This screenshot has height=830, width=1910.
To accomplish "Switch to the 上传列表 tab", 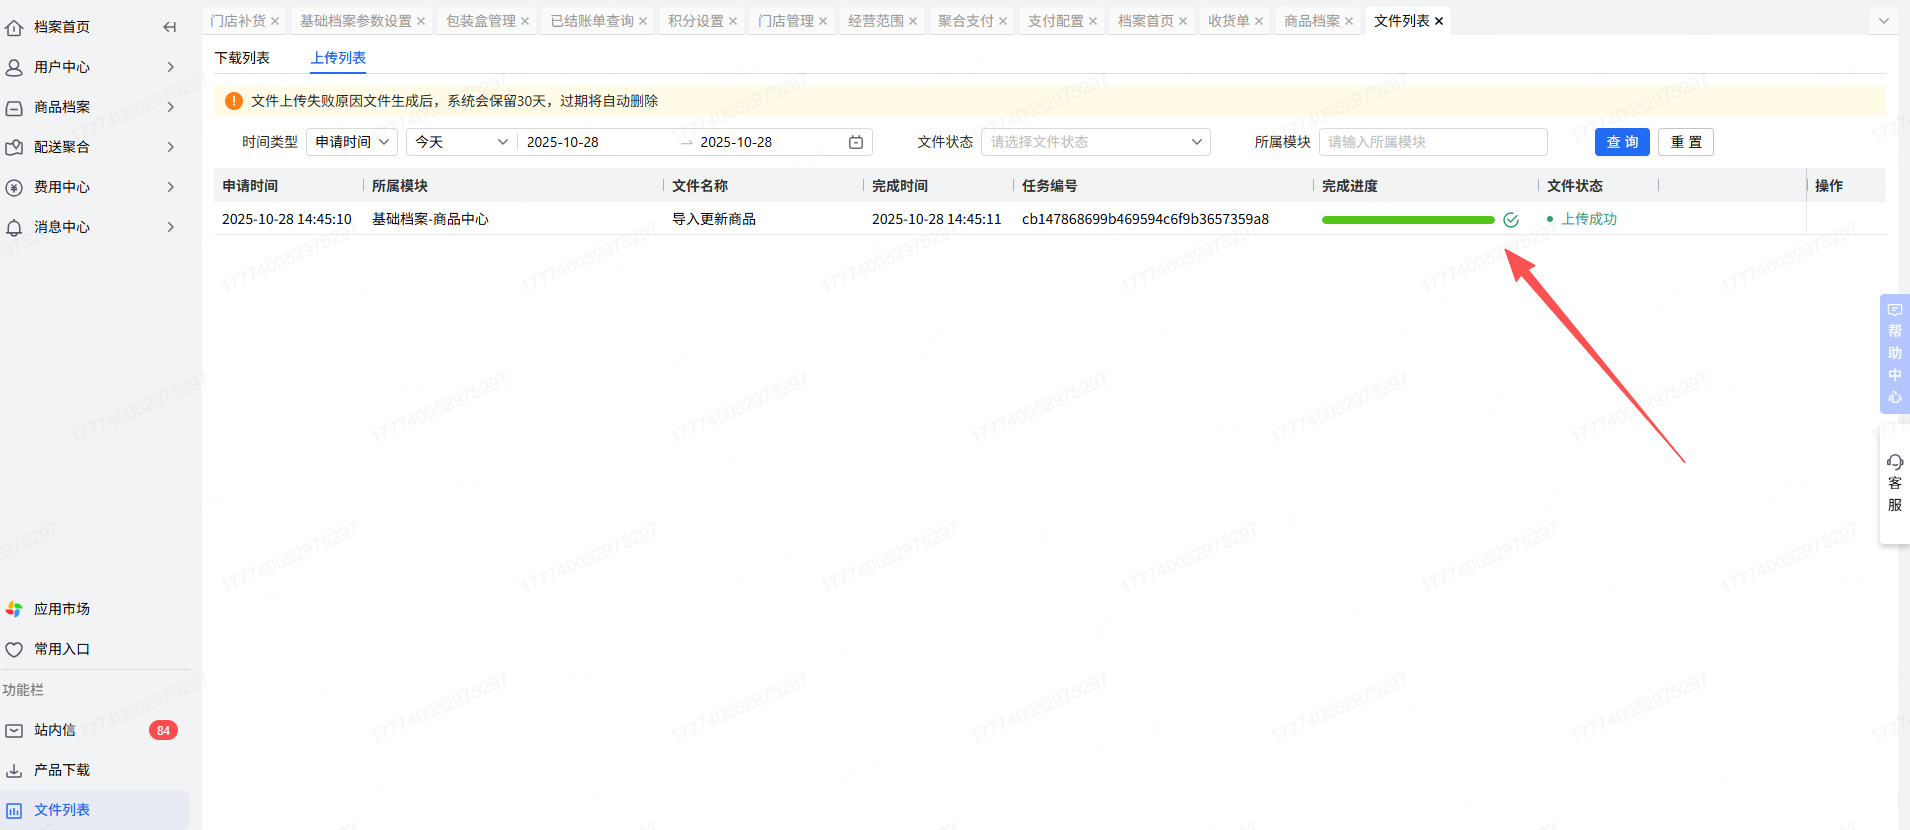I will click(x=338, y=58).
